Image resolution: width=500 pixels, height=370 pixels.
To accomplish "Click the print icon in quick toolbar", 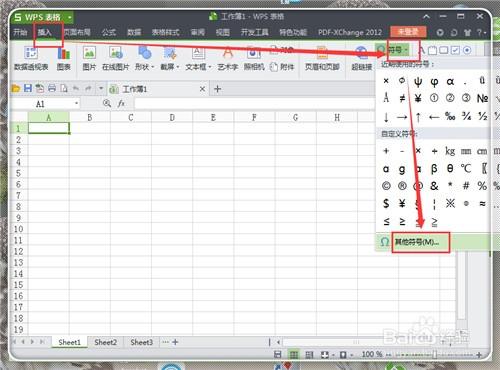I will pos(52,88).
